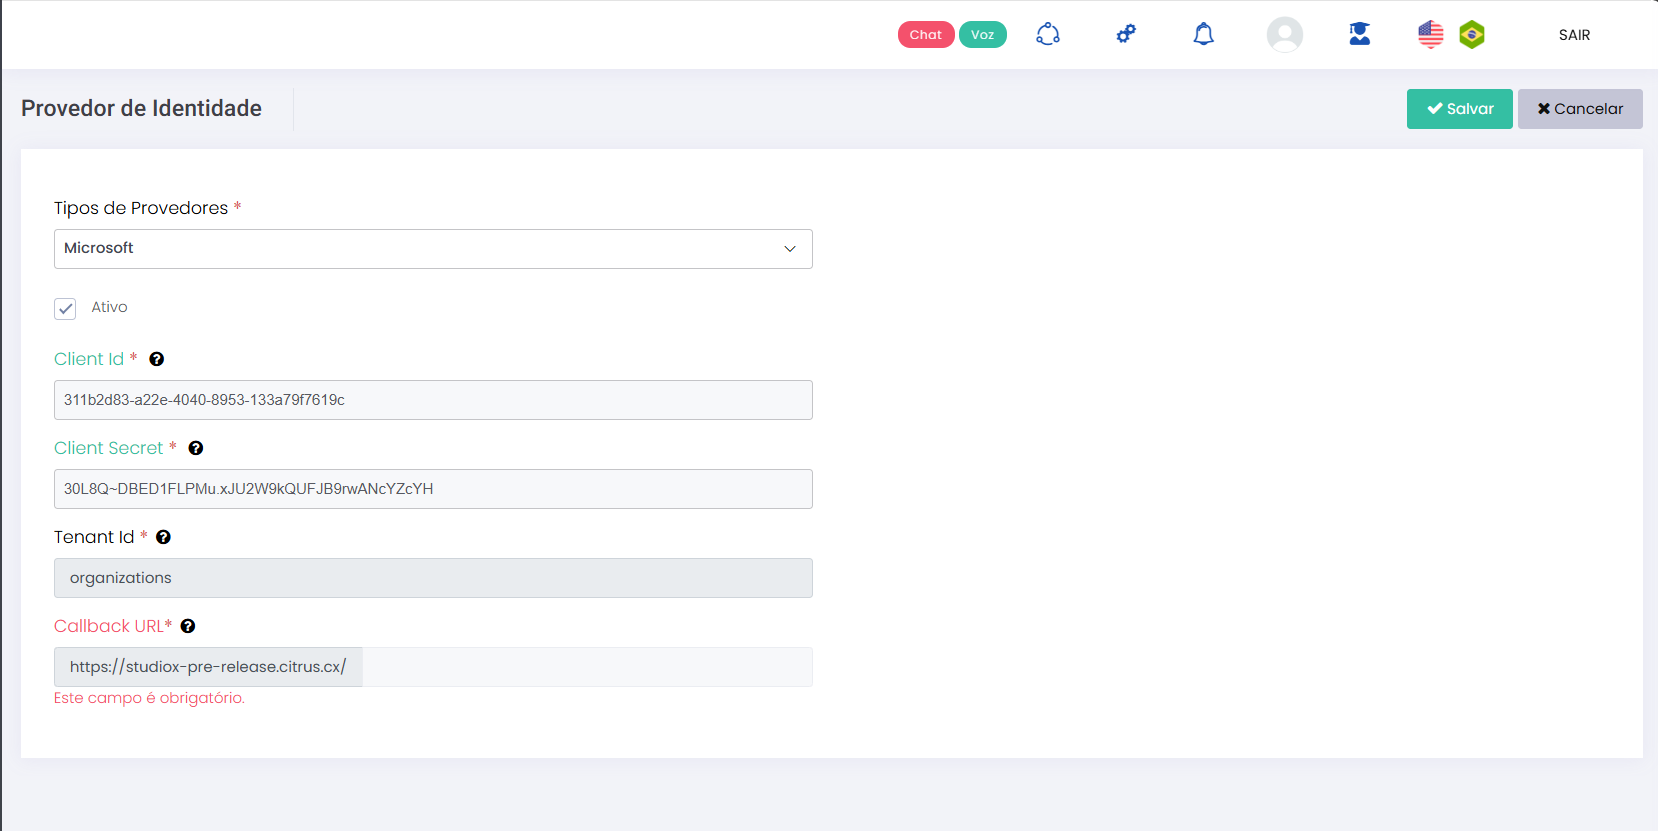Focus the Client Secret input field
This screenshot has height=831, width=1658.
(433, 489)
